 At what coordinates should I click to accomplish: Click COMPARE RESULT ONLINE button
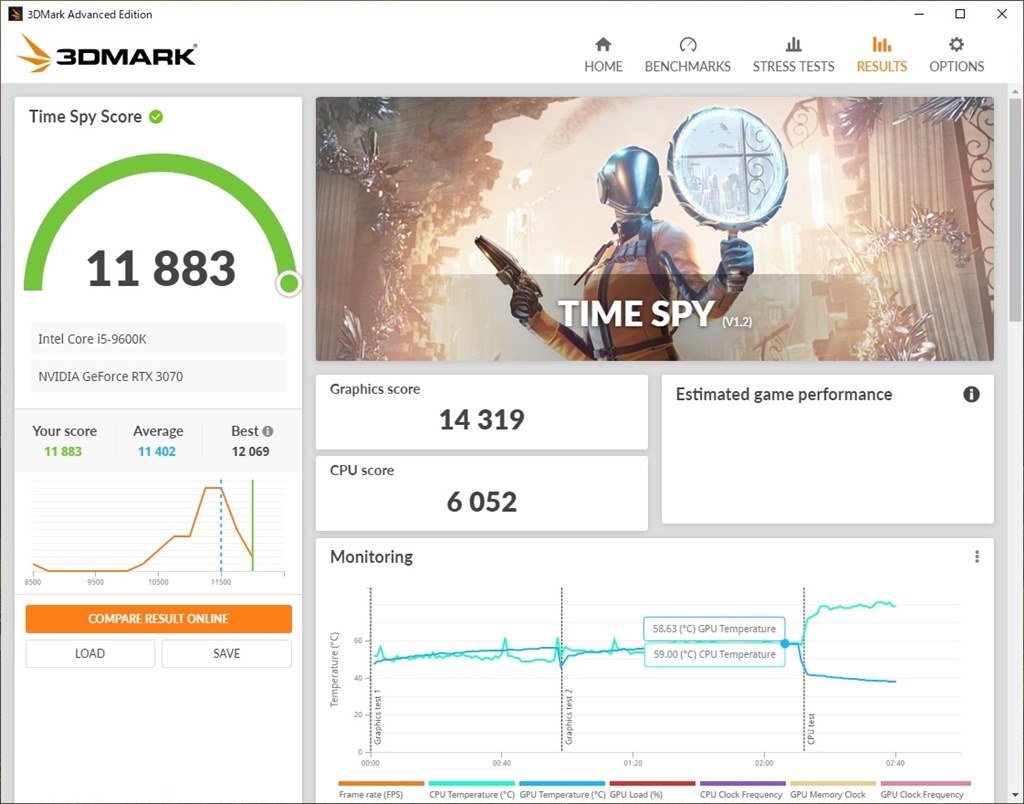159,619
